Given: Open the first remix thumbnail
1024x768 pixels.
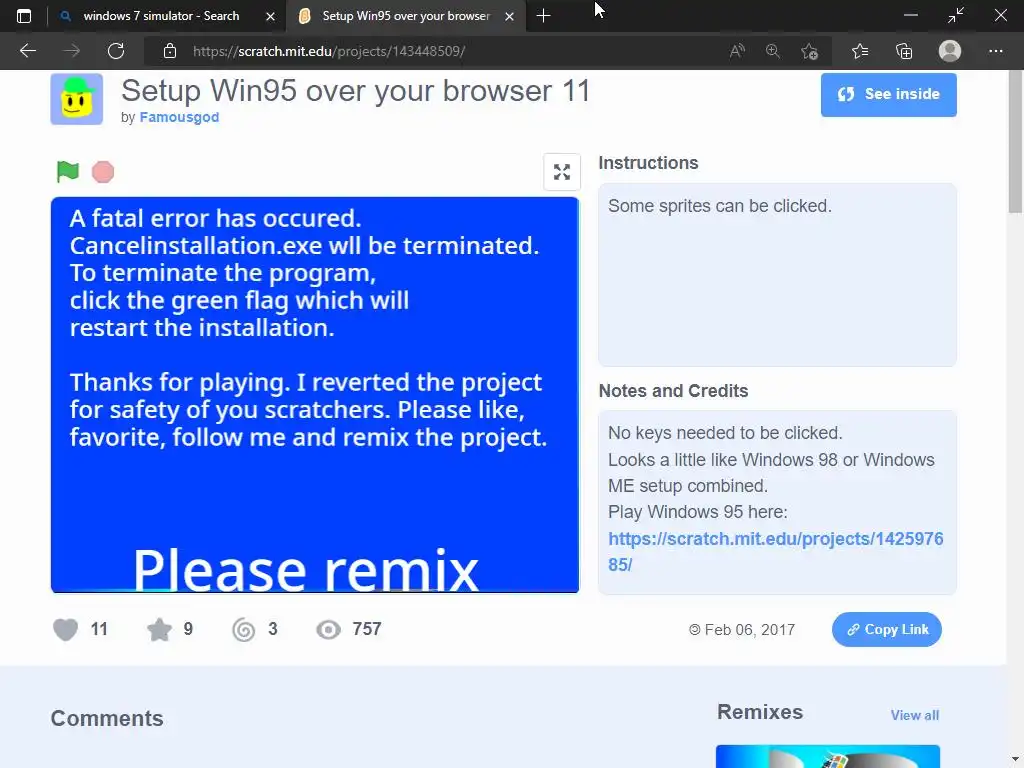Looking at the screenshot, I should pos(827,756).
